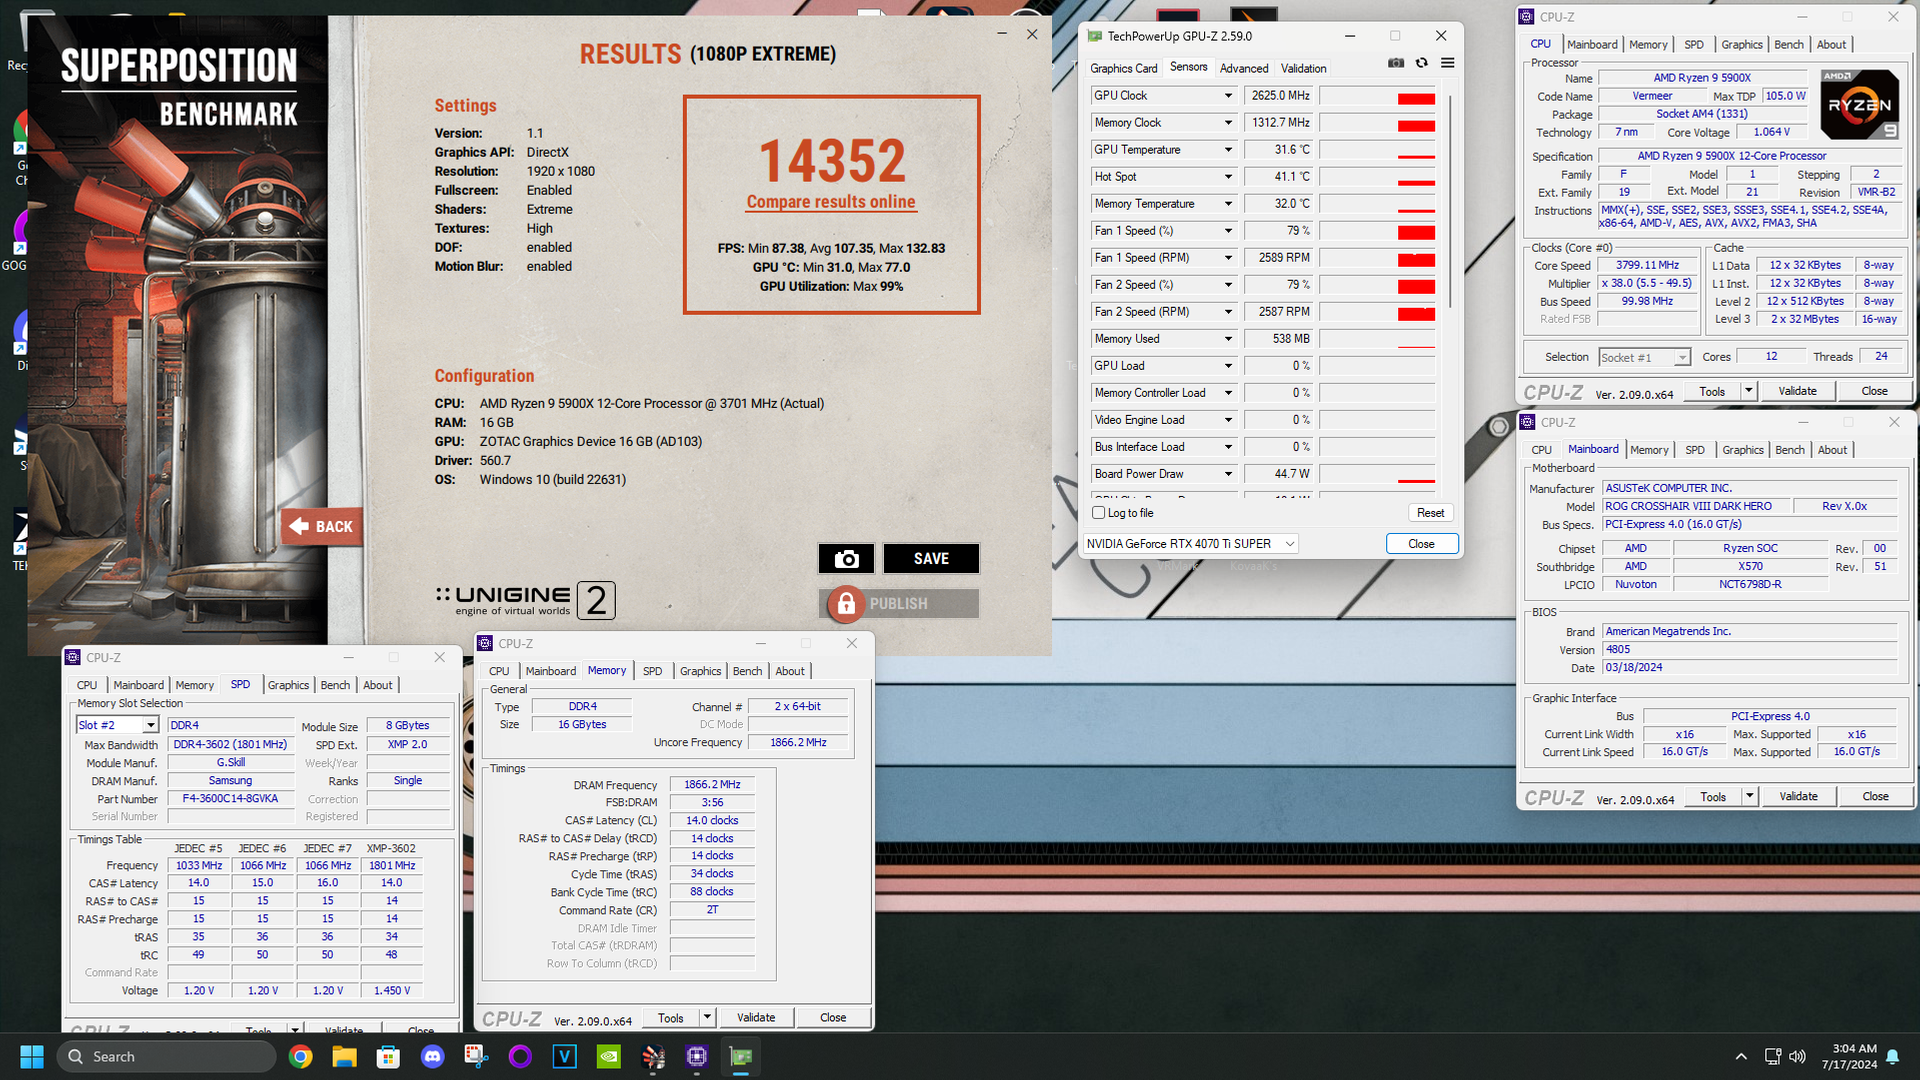Open Bench tab in top-right CPU-Z
The image size is (1920, 1080).
pos(1788,45)
